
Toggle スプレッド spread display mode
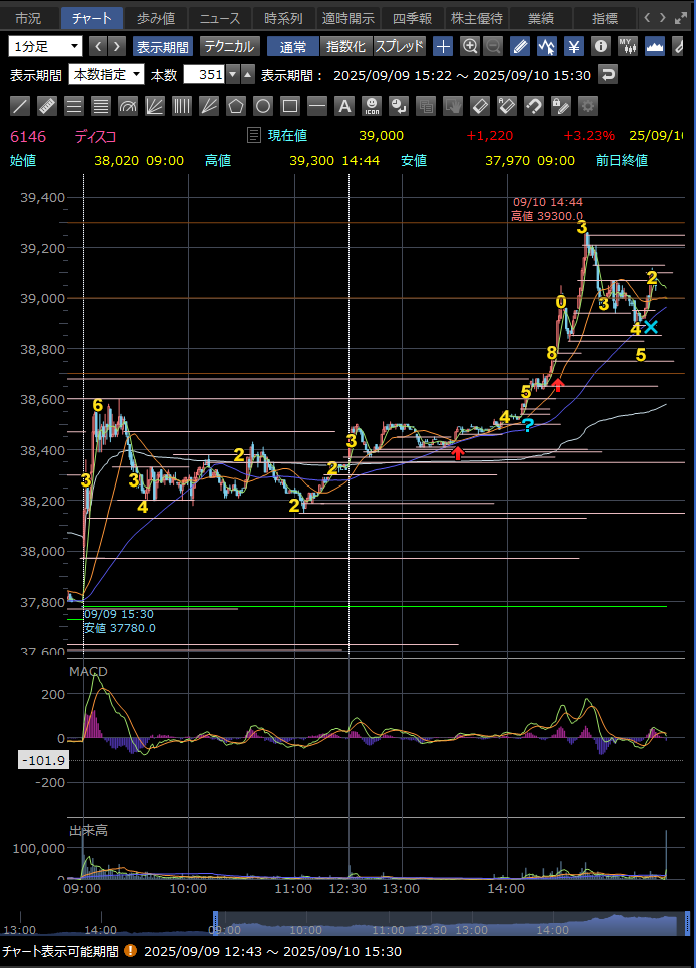[400, 46]
